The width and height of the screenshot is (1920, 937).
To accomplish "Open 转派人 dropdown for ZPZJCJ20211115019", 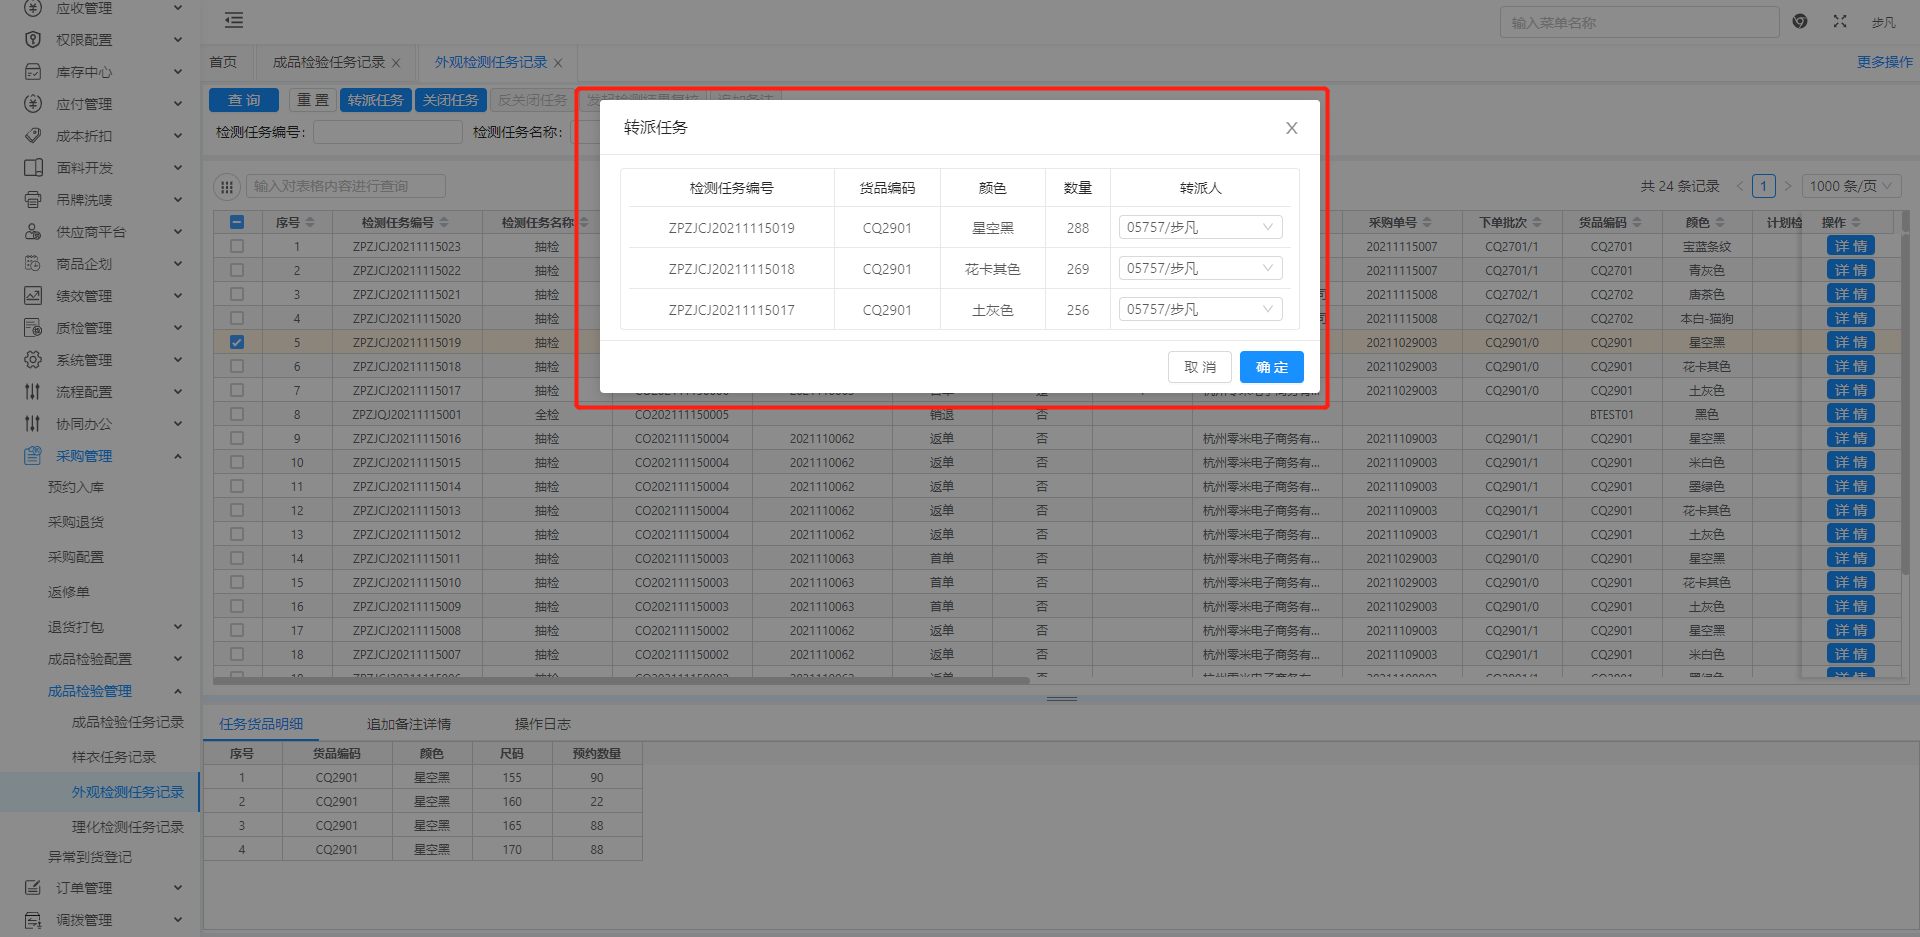I will point(1200,228).
